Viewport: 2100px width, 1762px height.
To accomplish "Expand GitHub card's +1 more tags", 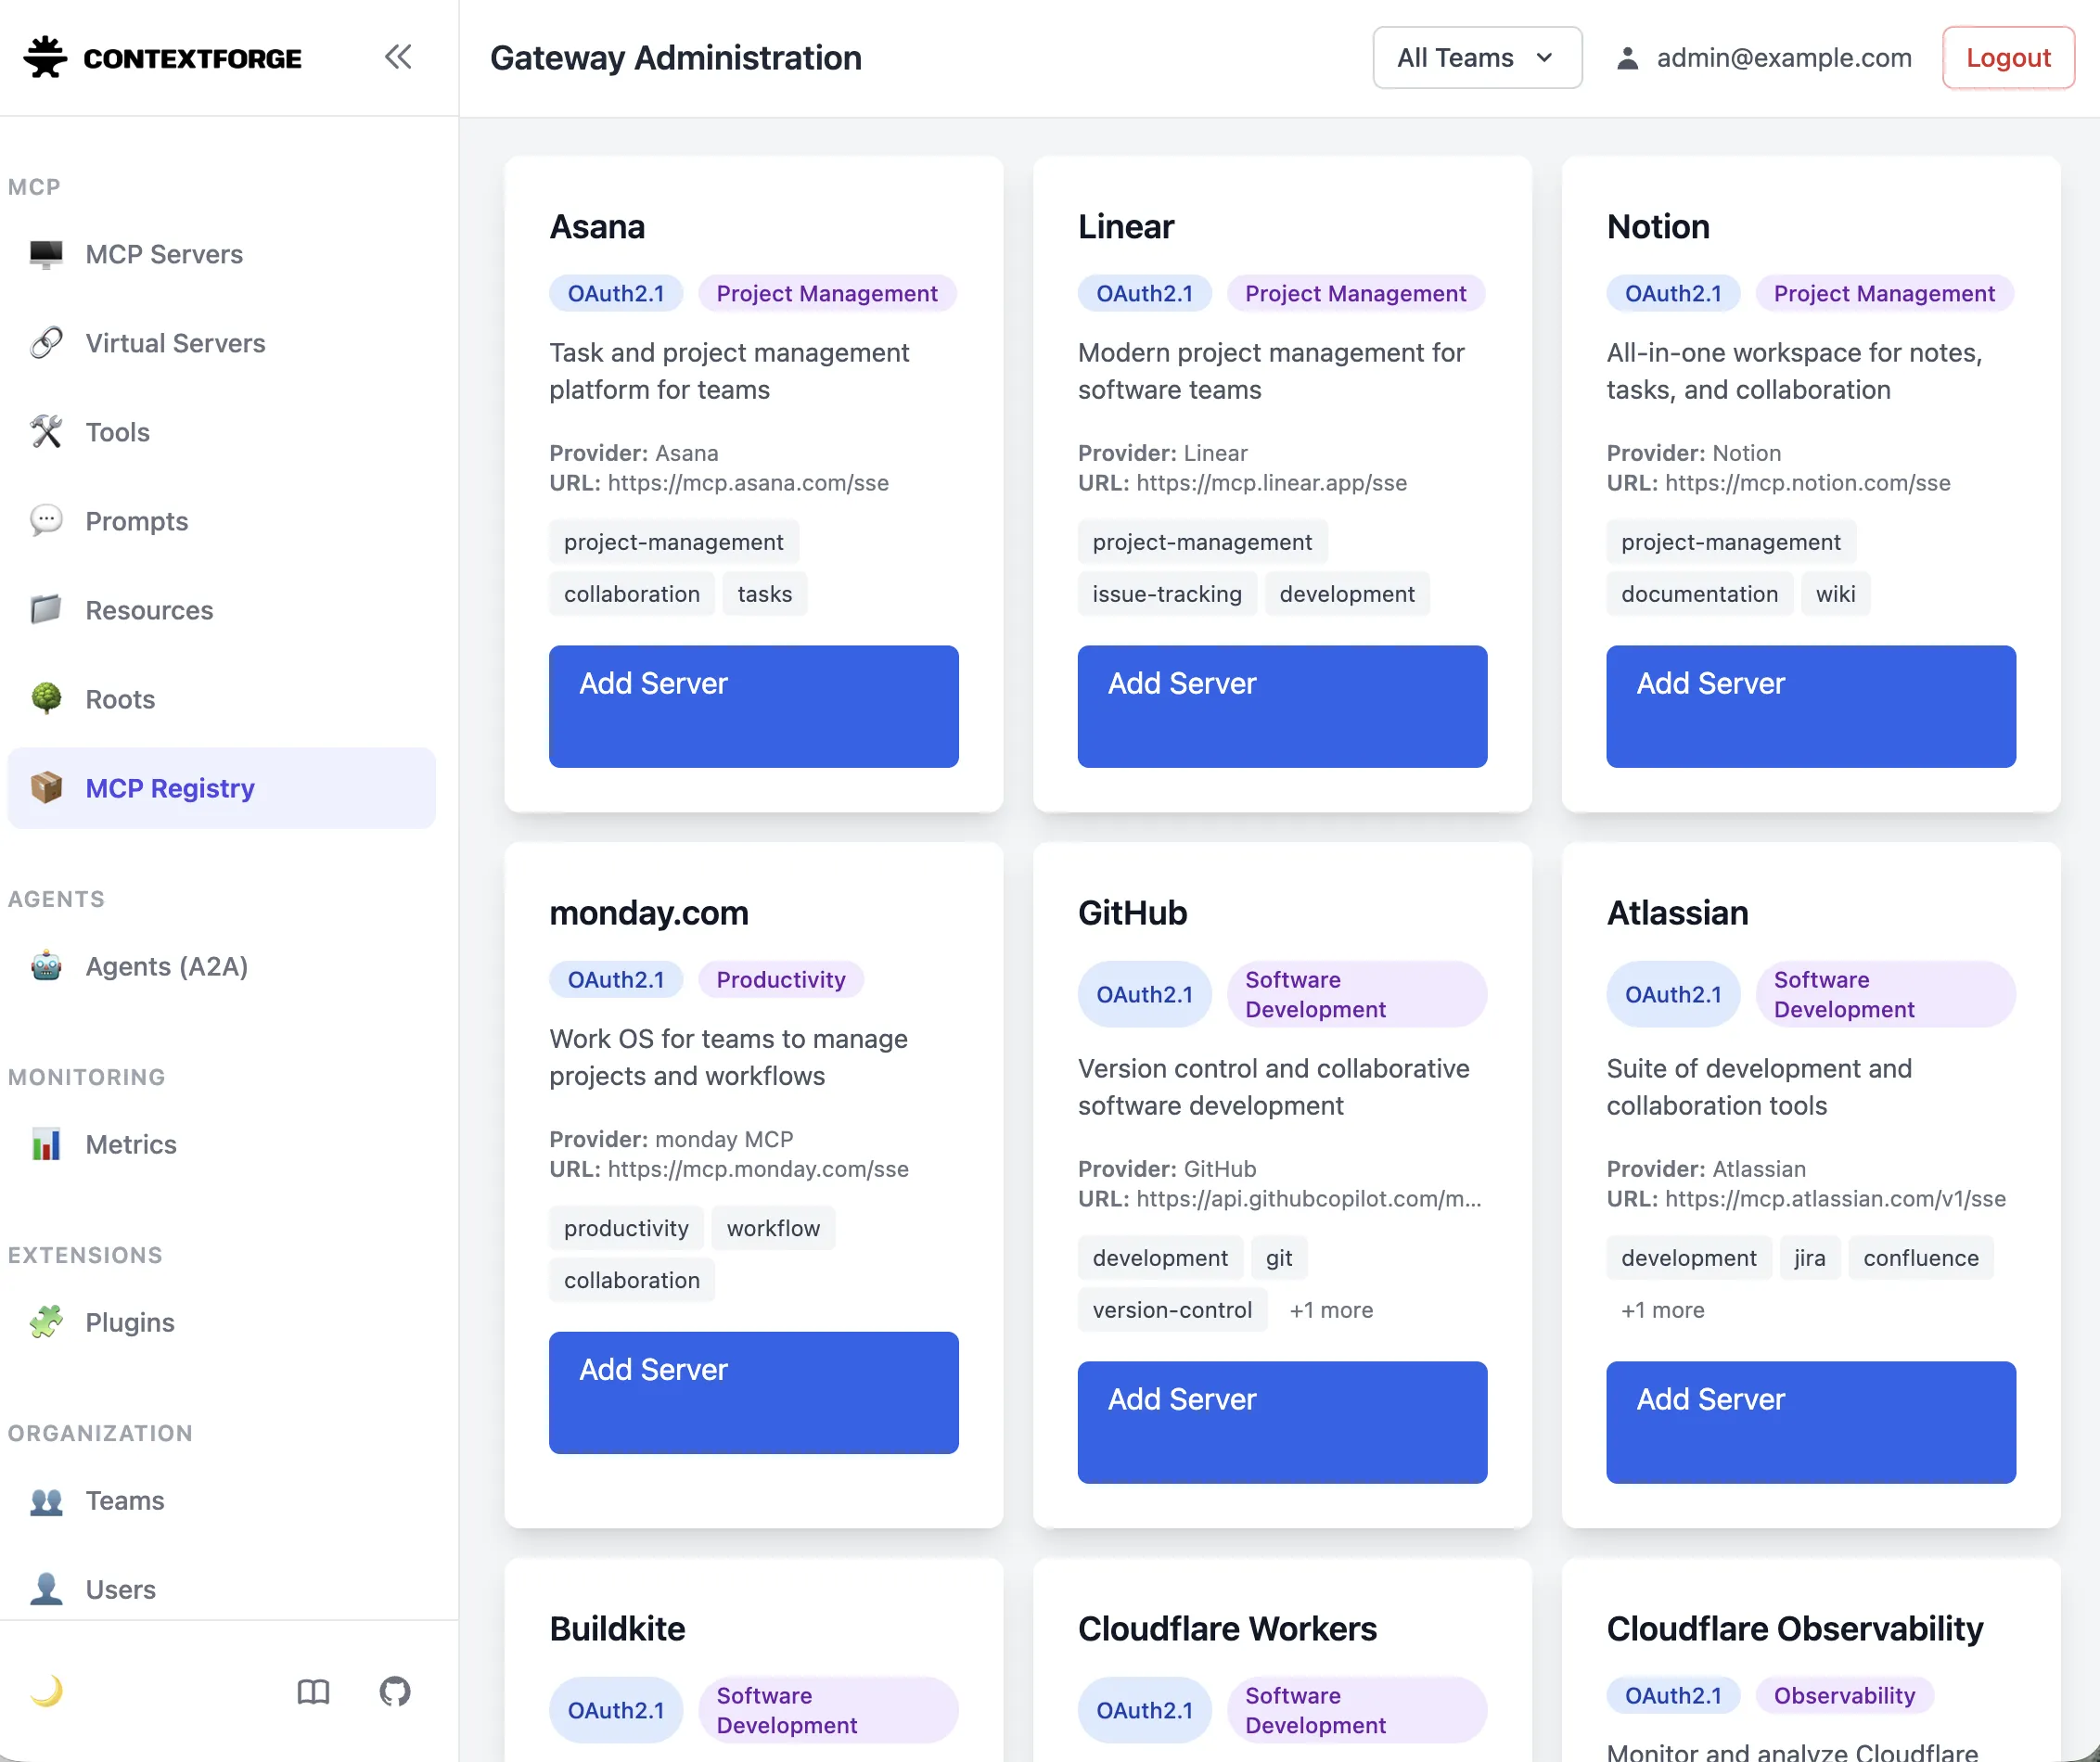I will coord(1330,1310).
